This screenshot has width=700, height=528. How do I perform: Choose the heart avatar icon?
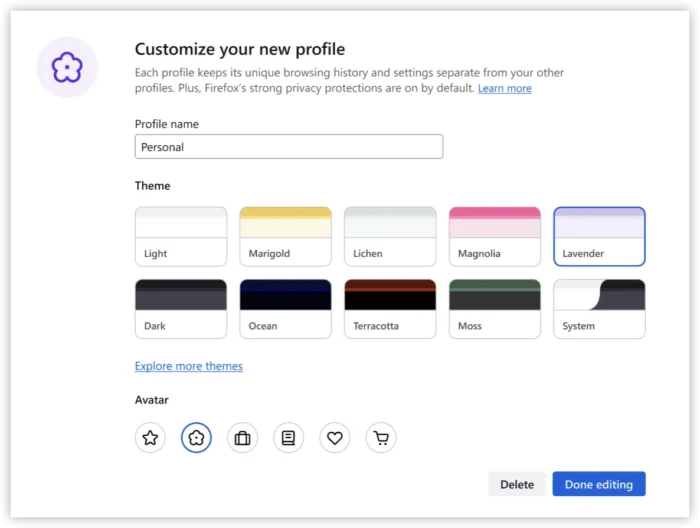335,437
